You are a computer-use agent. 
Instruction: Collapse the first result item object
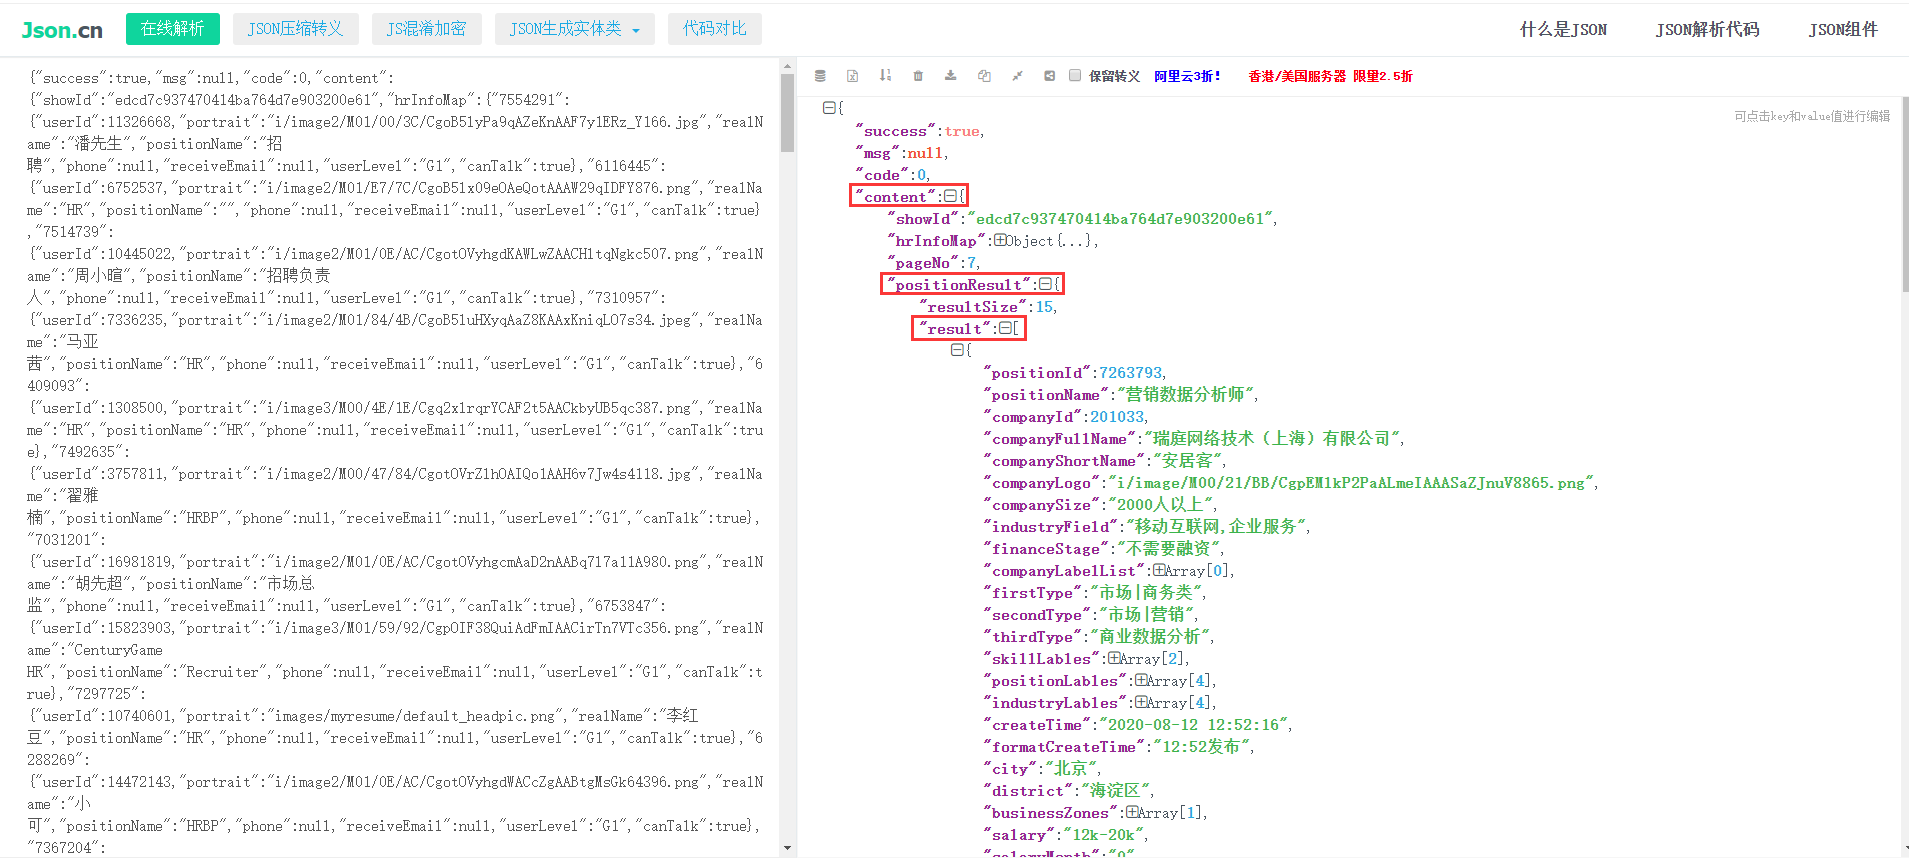click(957, 350)
